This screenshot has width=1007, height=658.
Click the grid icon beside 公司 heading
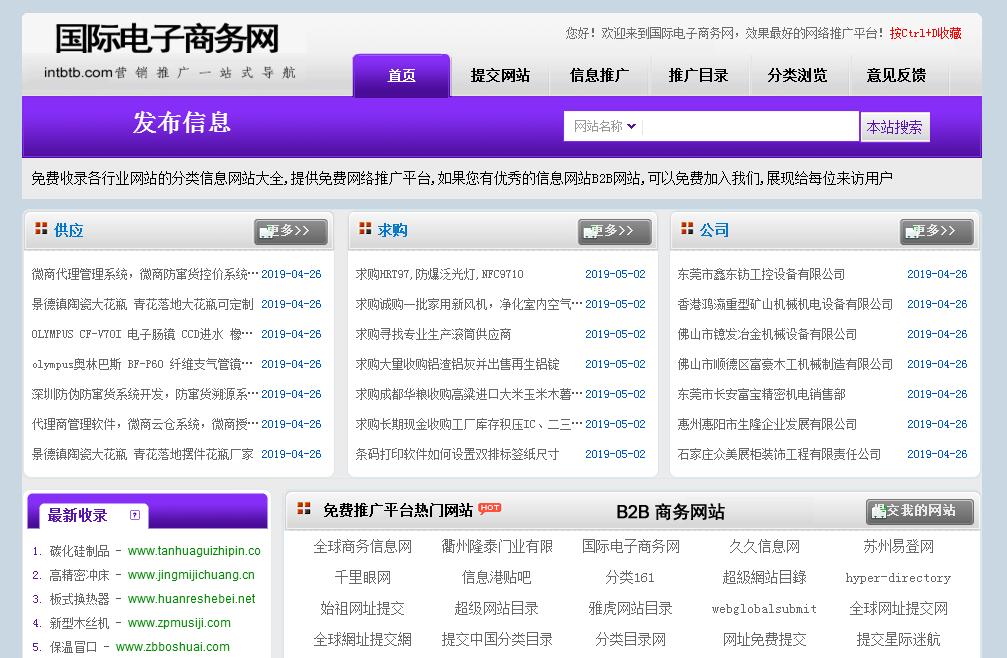click(687, 229)
